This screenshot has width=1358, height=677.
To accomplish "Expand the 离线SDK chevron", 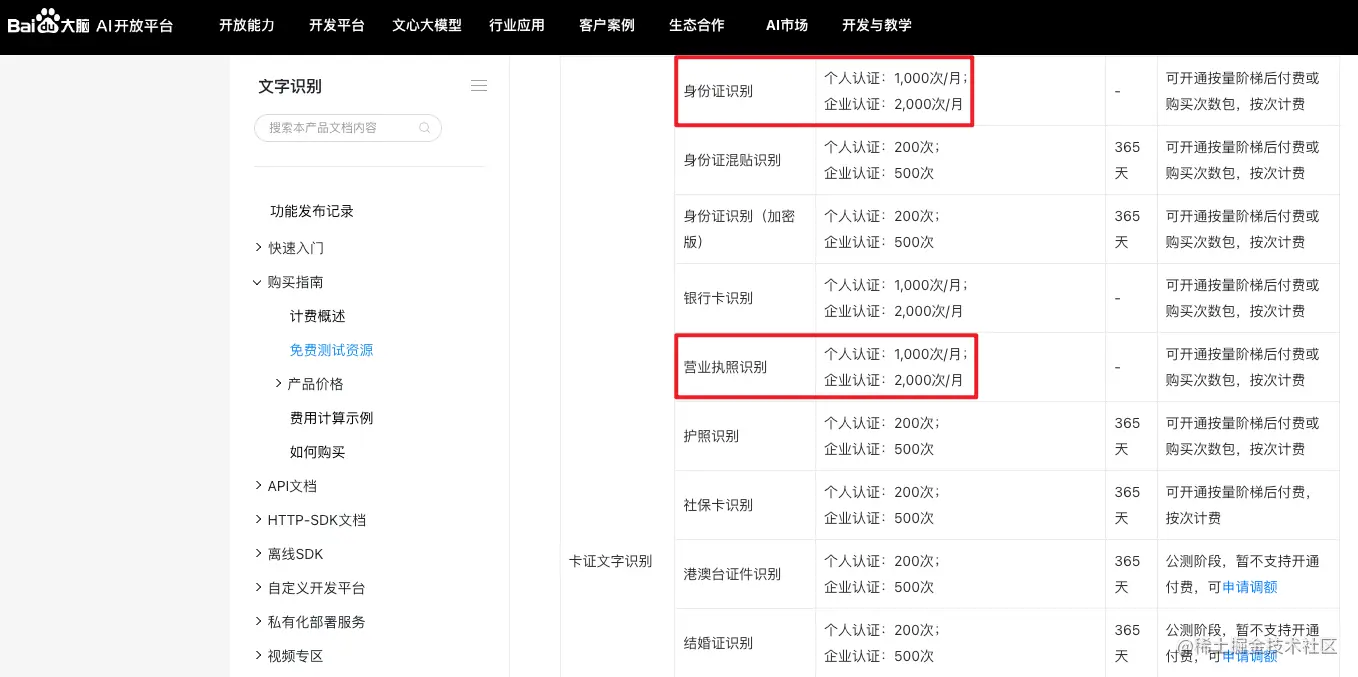I will point(258,553).
